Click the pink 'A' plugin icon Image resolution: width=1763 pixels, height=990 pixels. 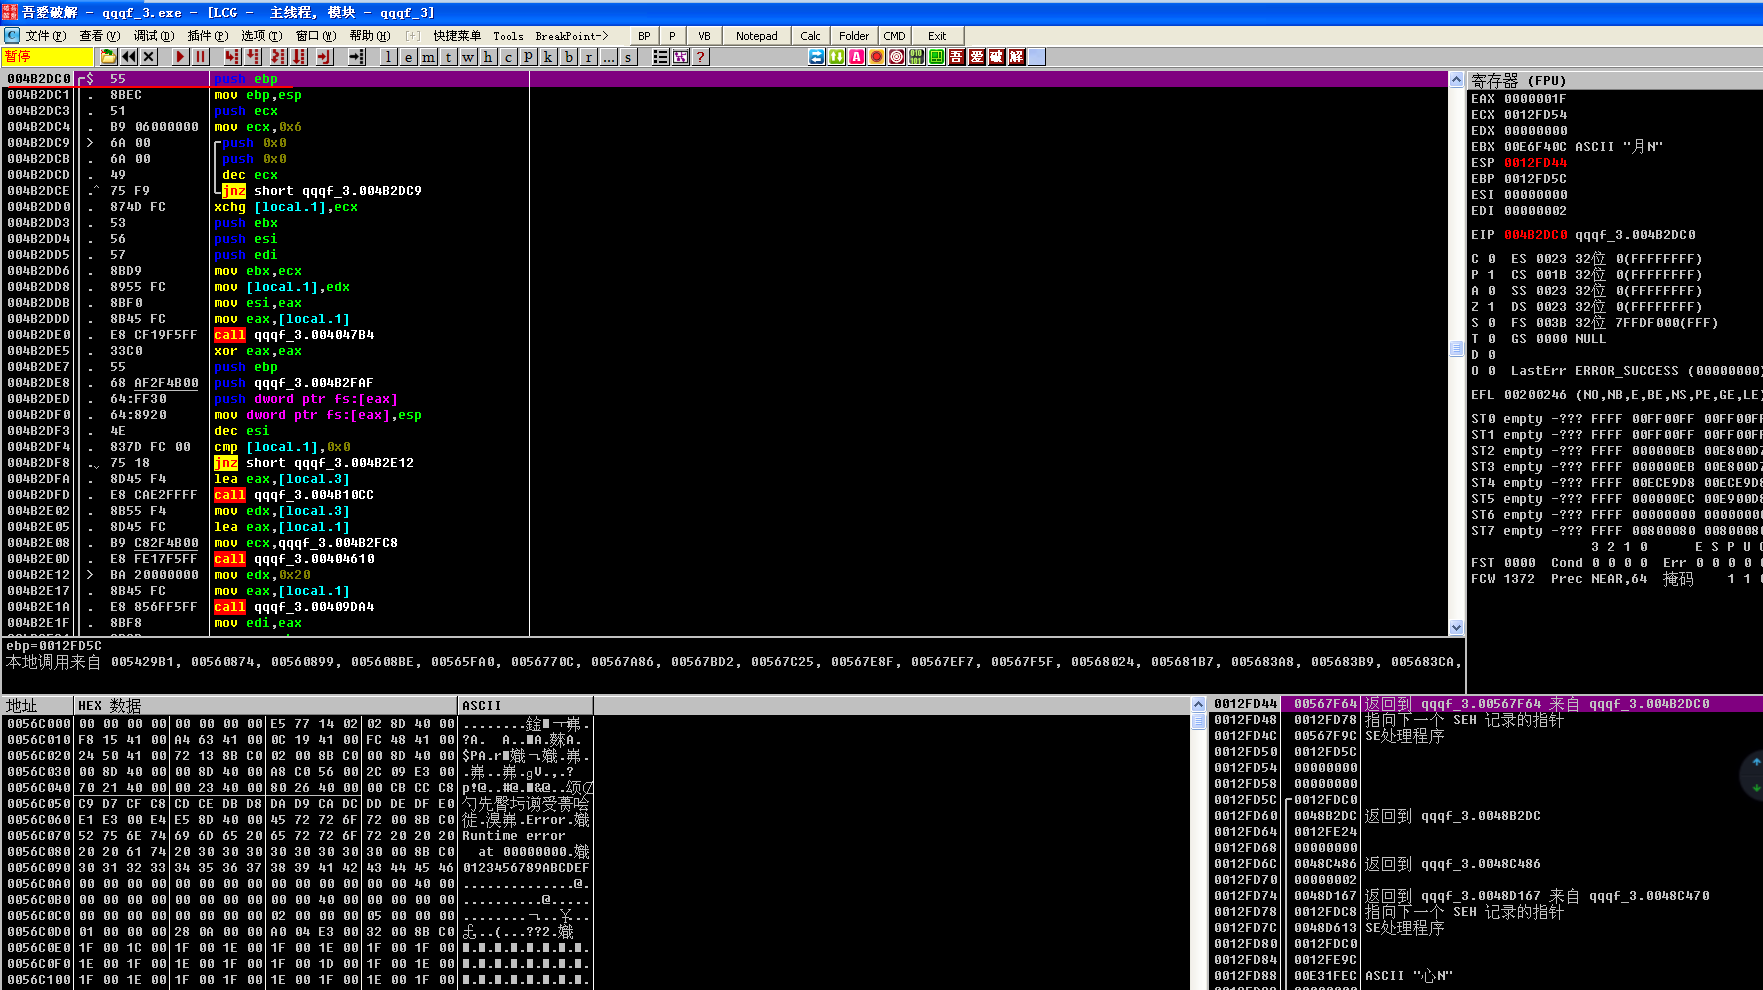857,57
